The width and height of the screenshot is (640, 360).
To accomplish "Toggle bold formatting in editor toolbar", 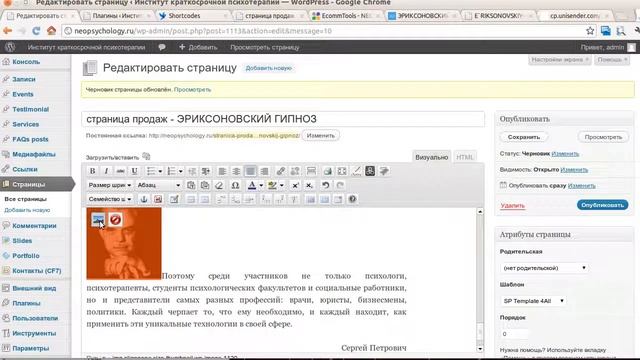I will pyautogui.click(x=92, y=171).
